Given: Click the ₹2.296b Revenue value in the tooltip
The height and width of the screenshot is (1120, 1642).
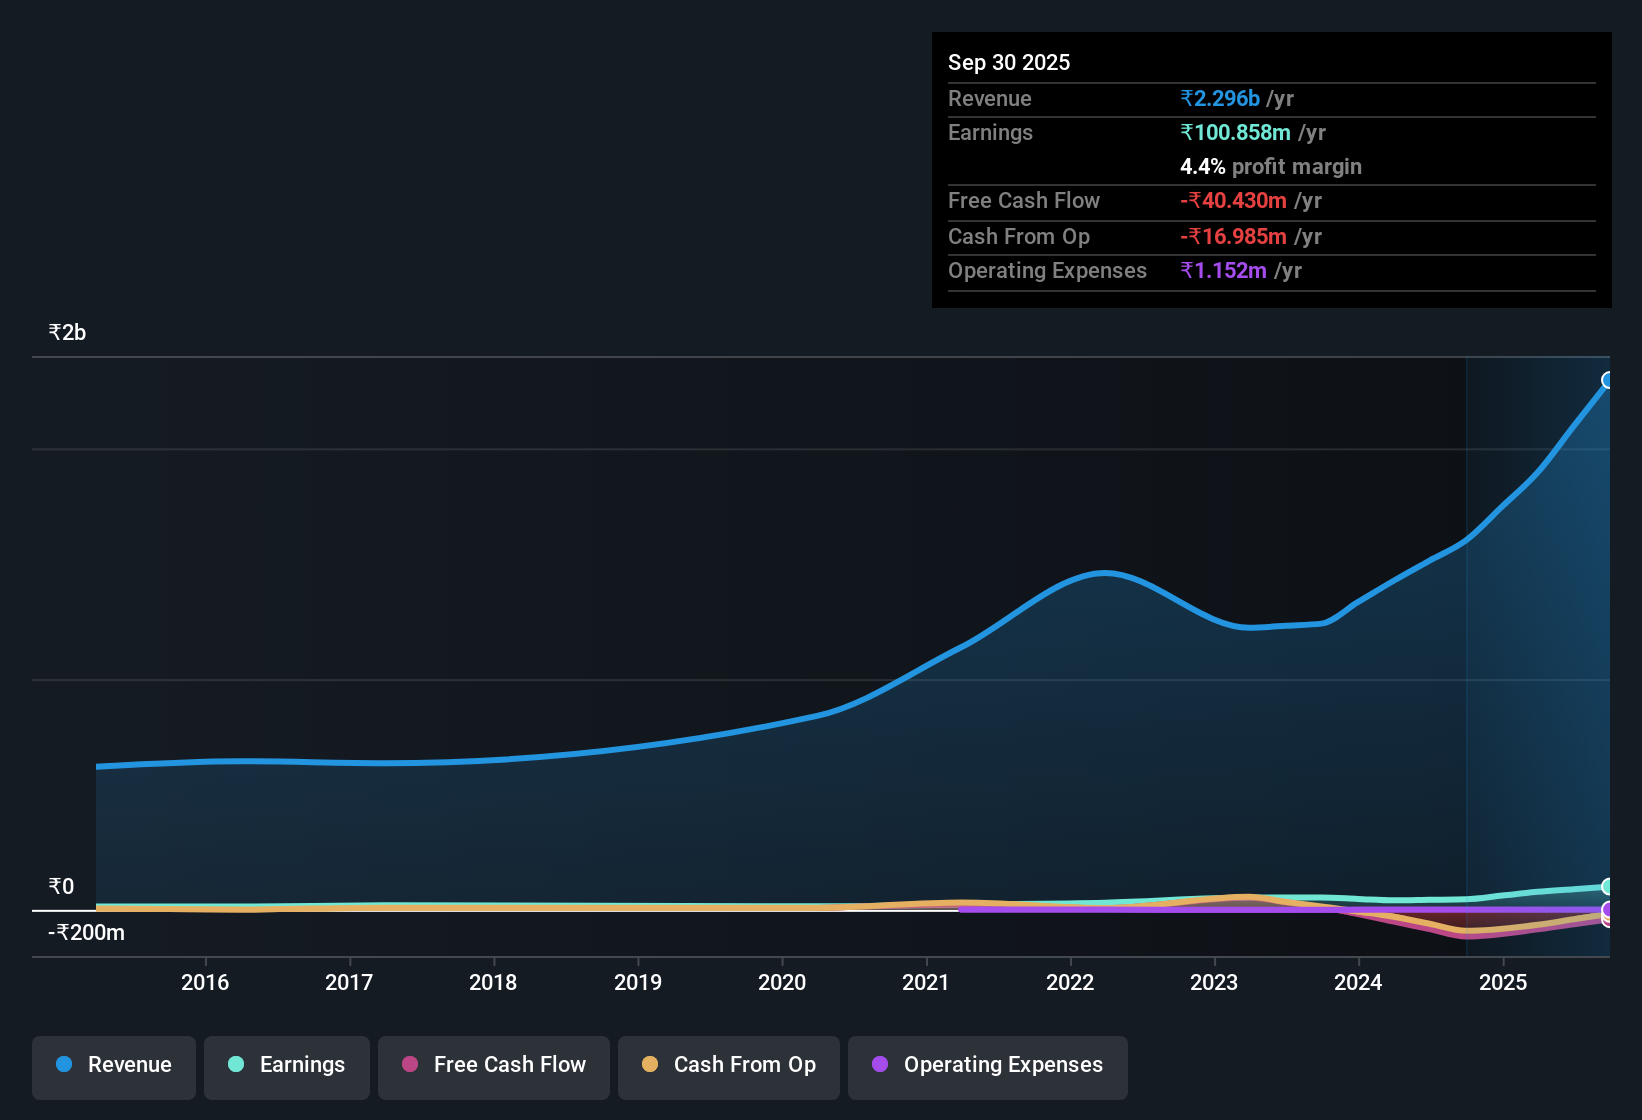Looking at the screenshot, I should [1219, 98].
